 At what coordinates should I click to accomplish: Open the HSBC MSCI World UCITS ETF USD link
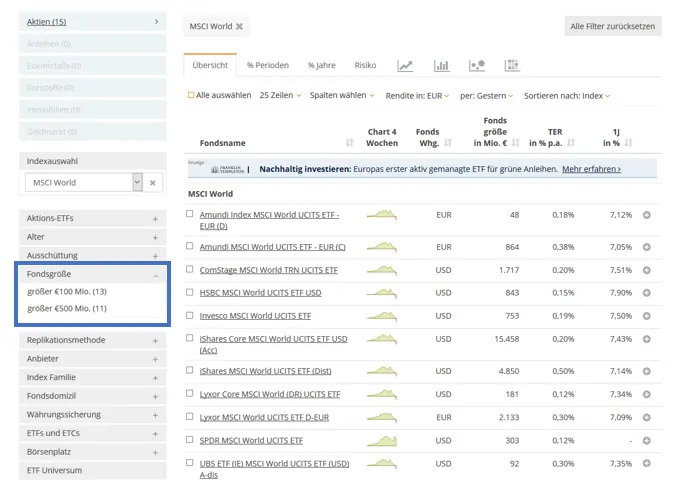260,293
